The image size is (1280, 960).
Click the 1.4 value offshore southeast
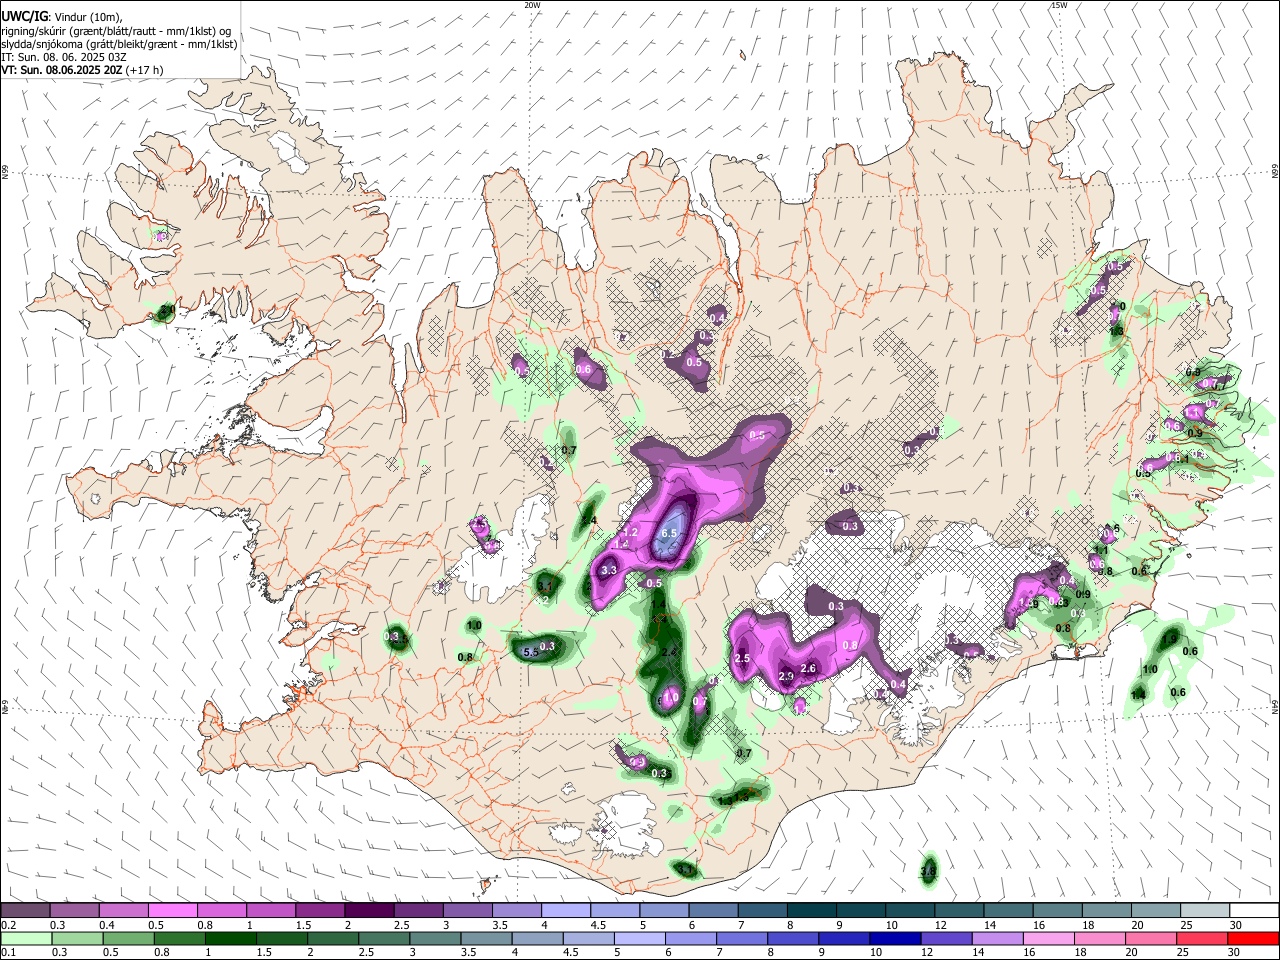(x=1138, y=695)
